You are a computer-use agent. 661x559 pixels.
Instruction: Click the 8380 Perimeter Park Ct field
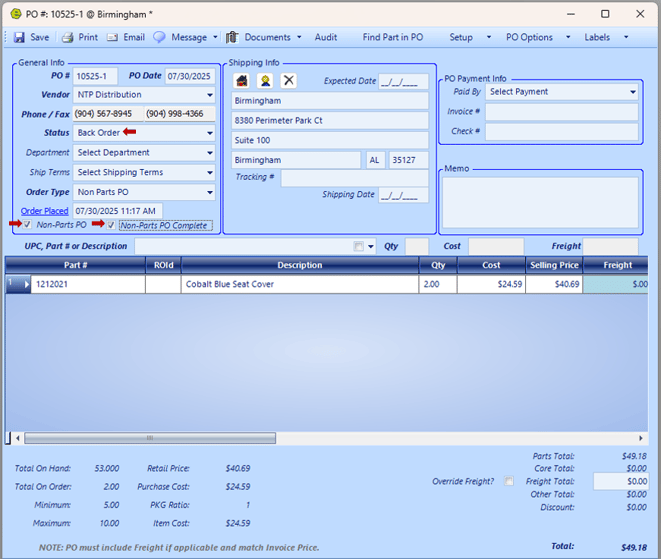330,121
